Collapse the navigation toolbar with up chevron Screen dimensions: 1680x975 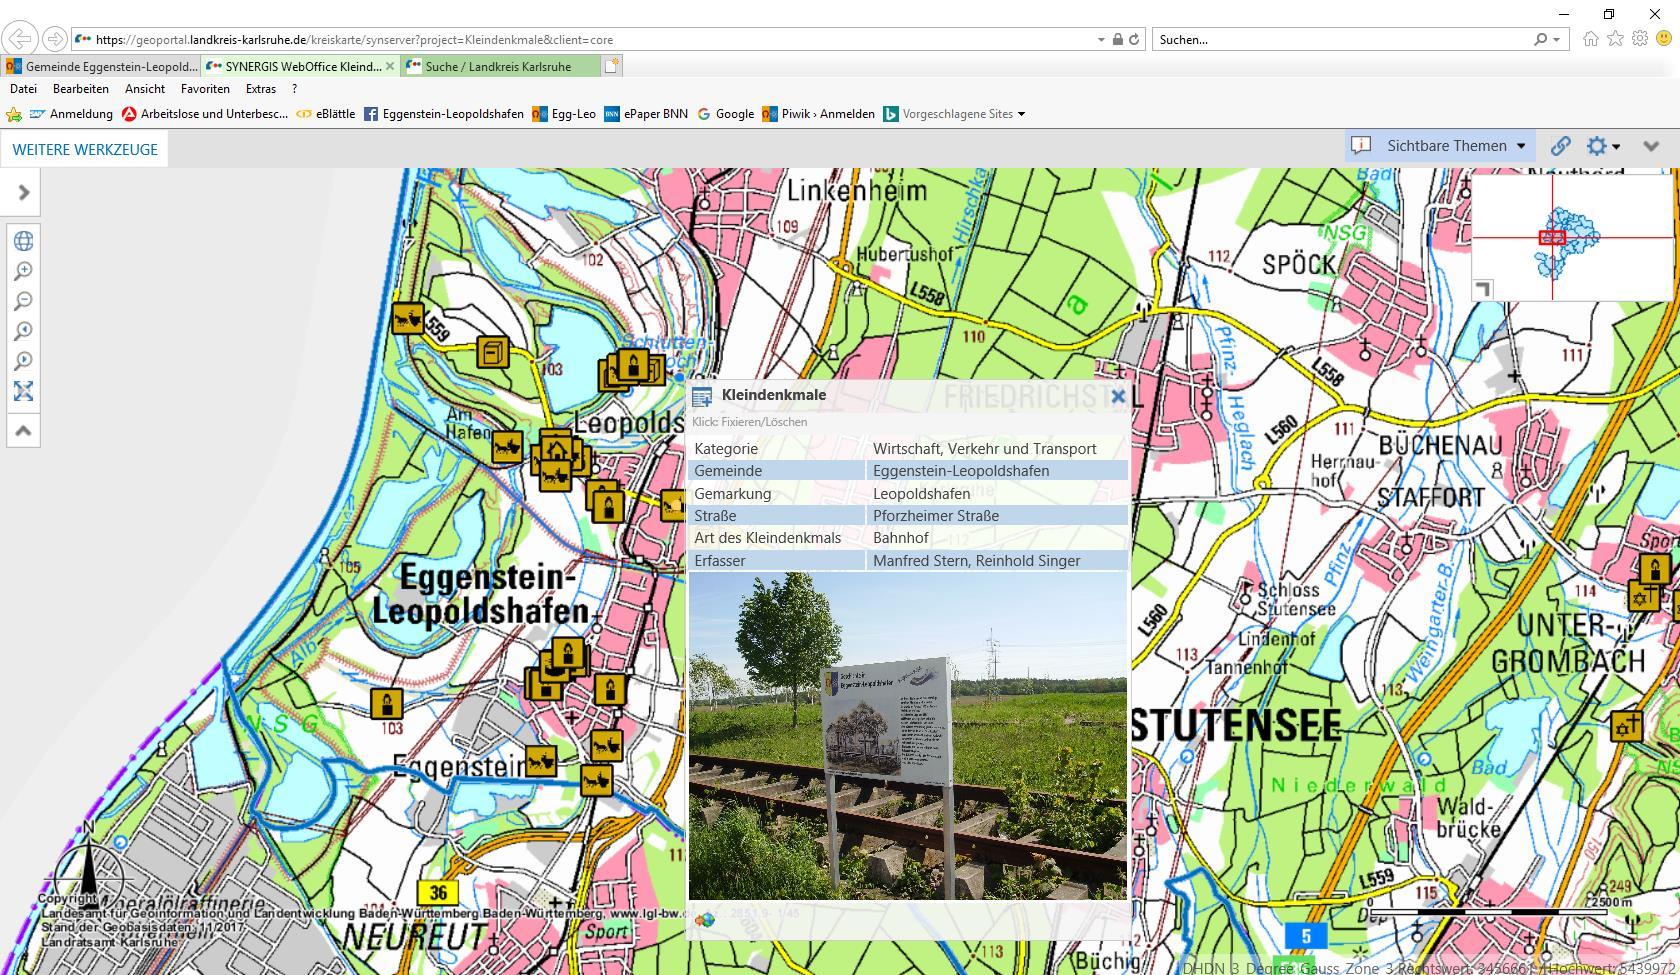[23, 431]
